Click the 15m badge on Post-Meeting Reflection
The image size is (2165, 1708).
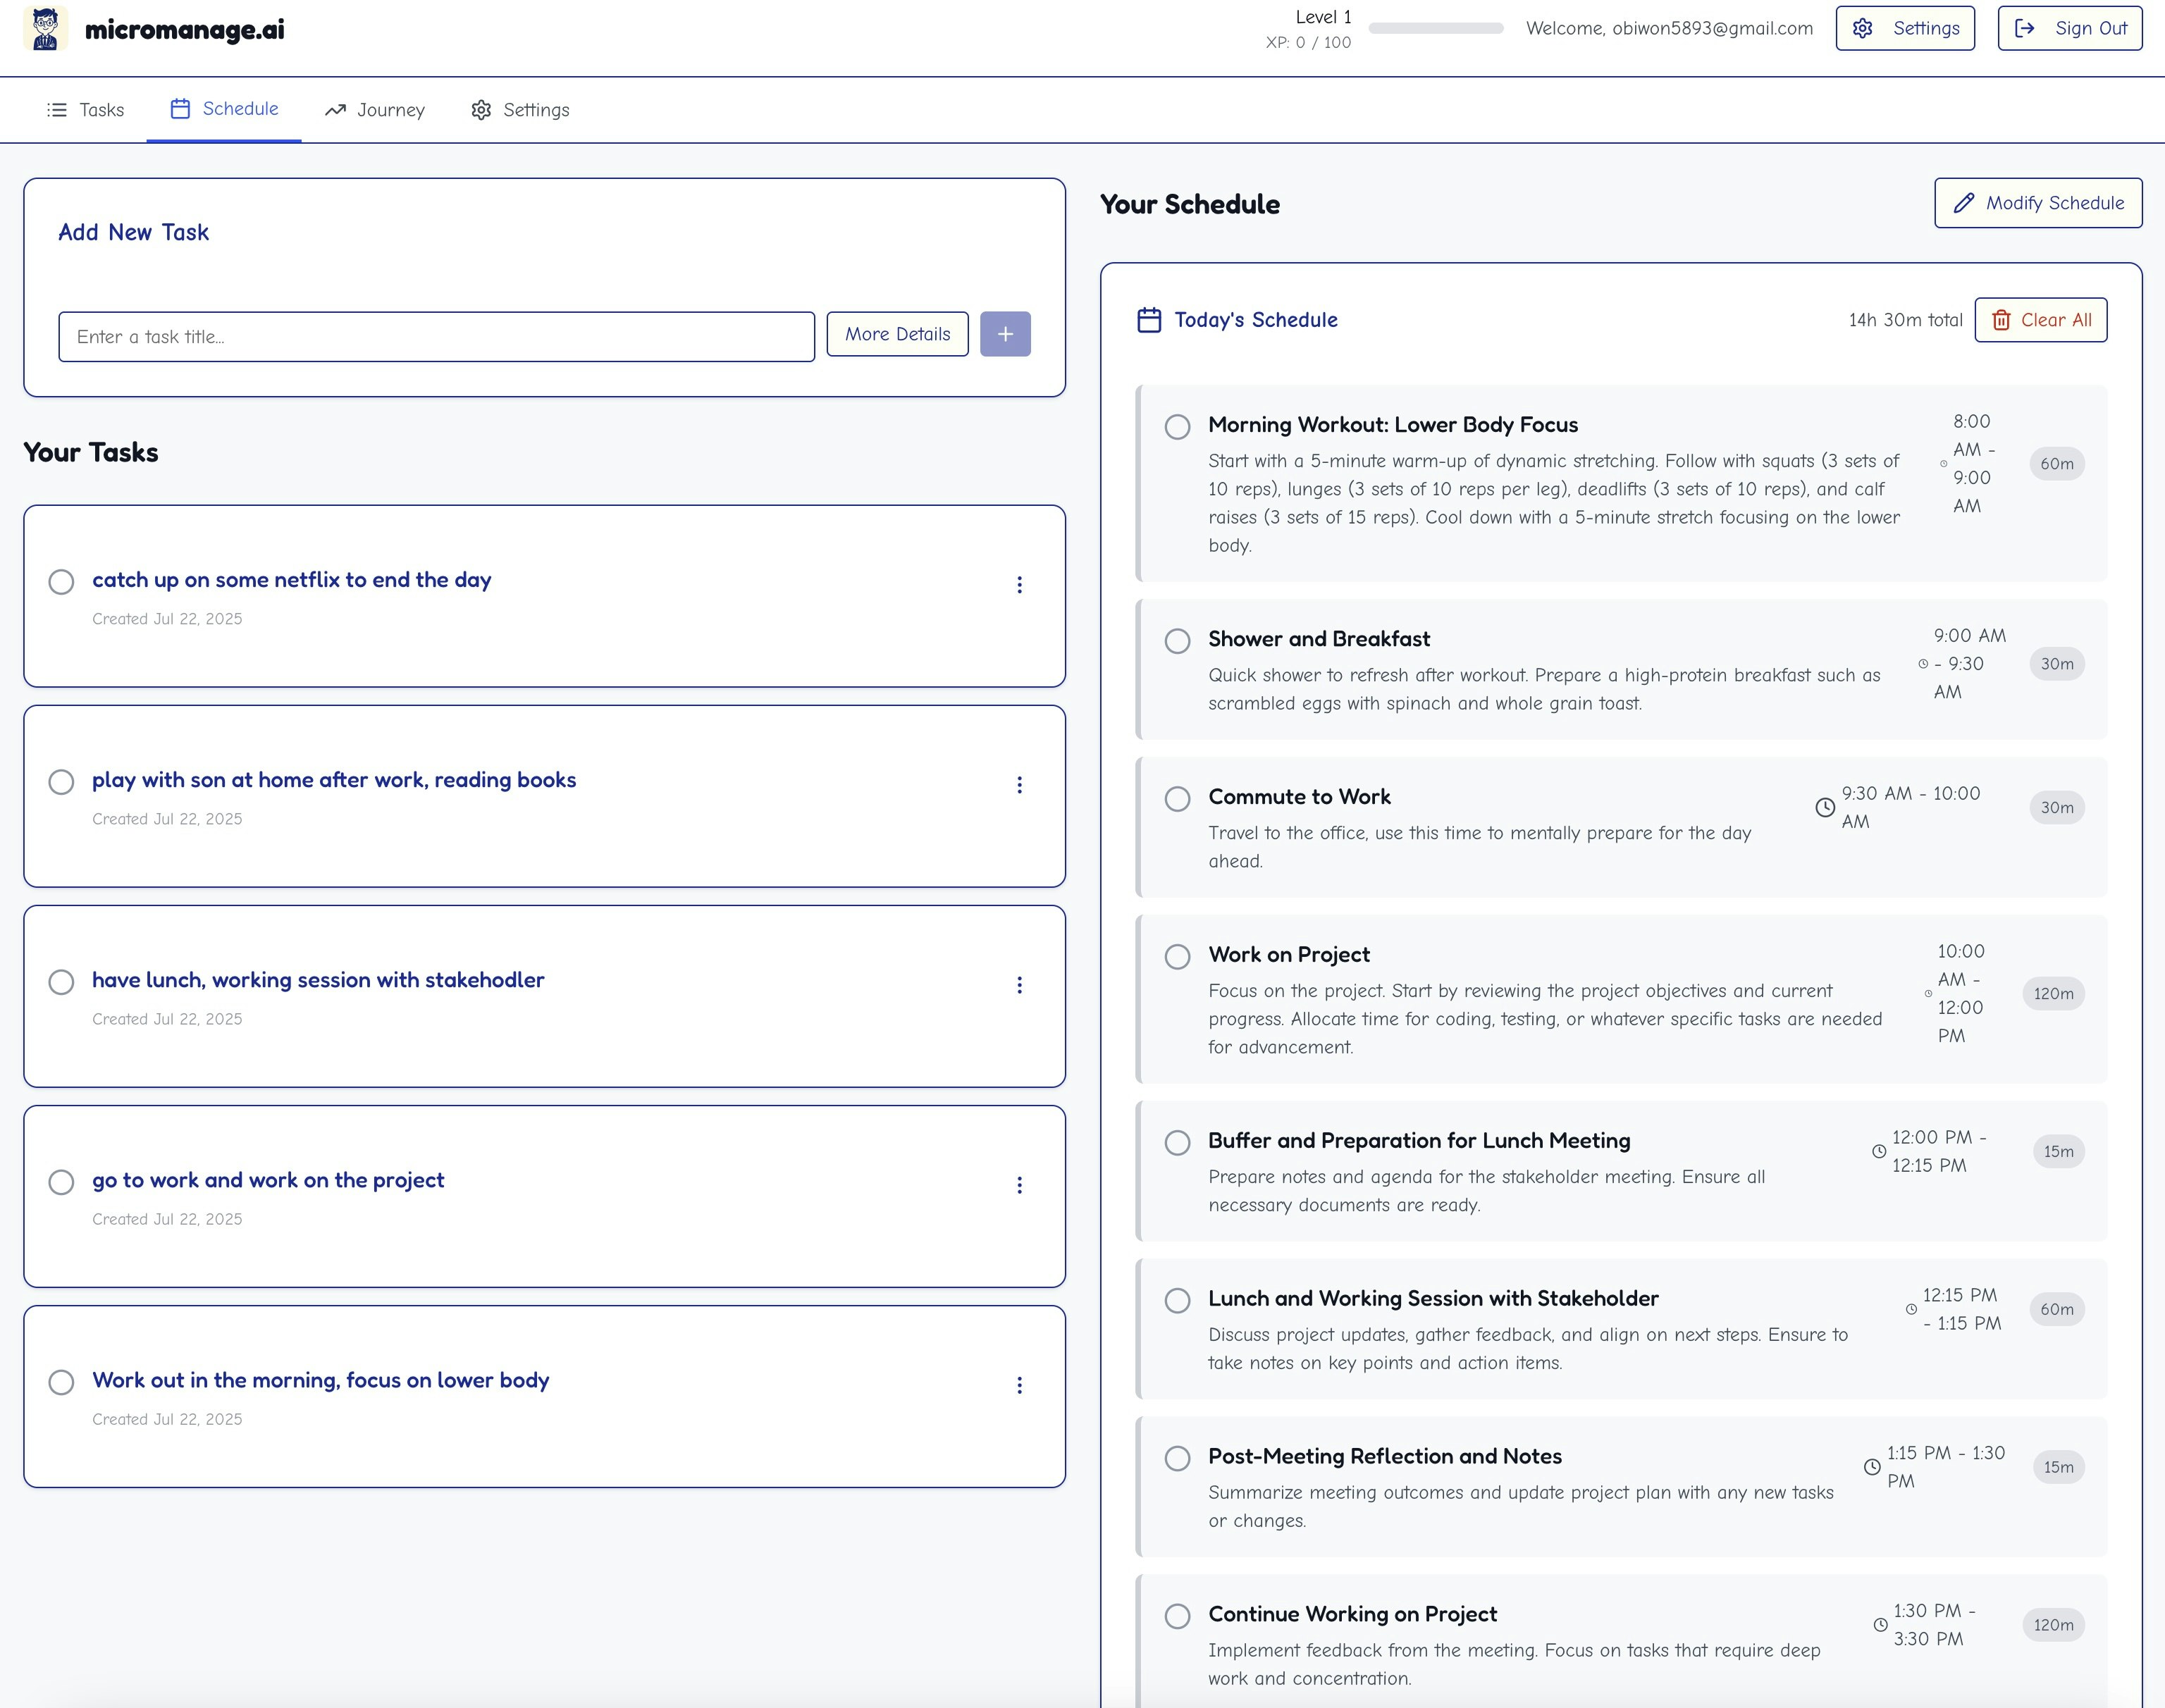click(2058, 1468)
